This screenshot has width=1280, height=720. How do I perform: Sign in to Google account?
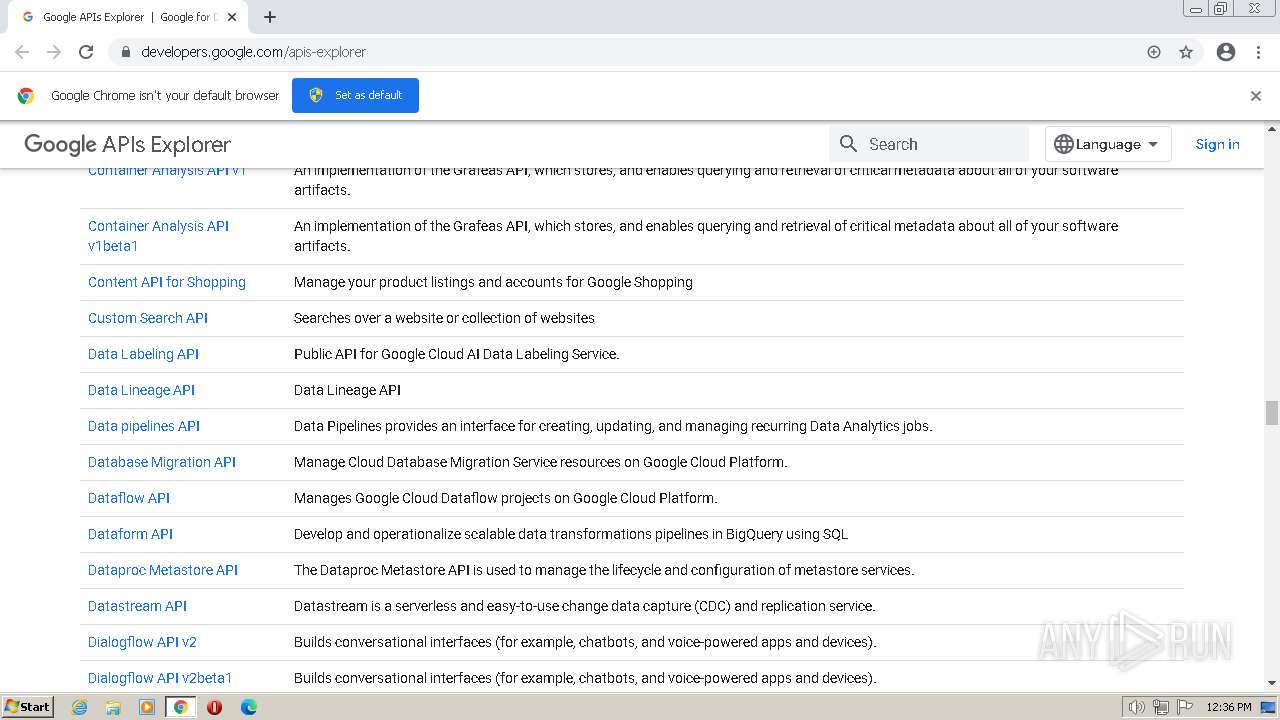1217,144
